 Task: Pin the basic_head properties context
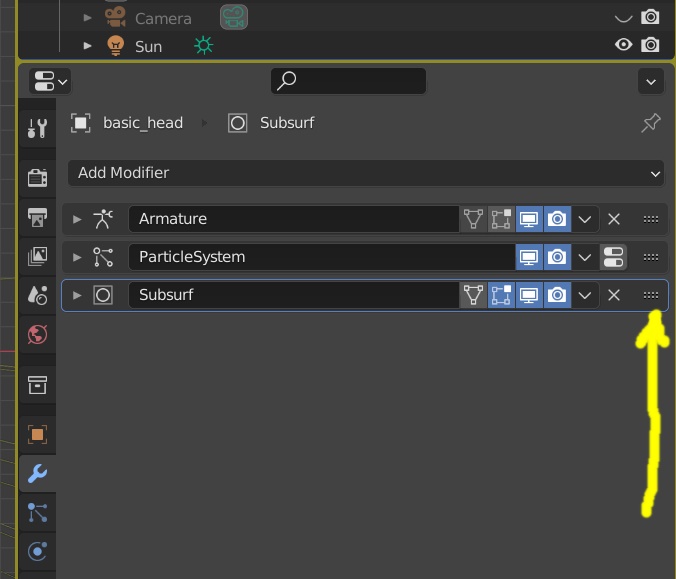(651, 123)
